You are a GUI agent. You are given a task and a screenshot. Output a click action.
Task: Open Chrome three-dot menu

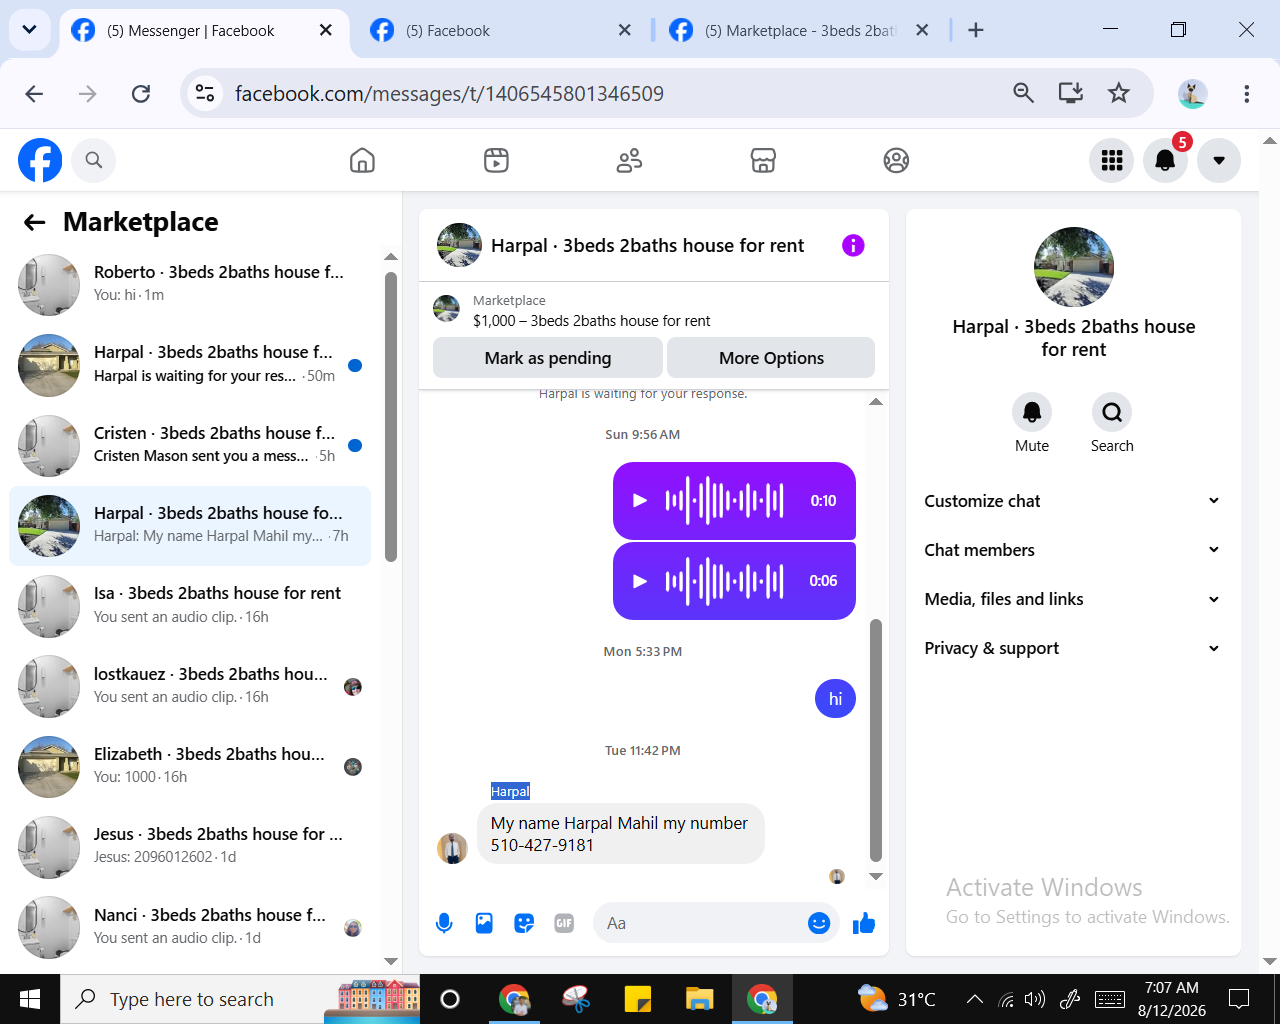[1246, 93]
